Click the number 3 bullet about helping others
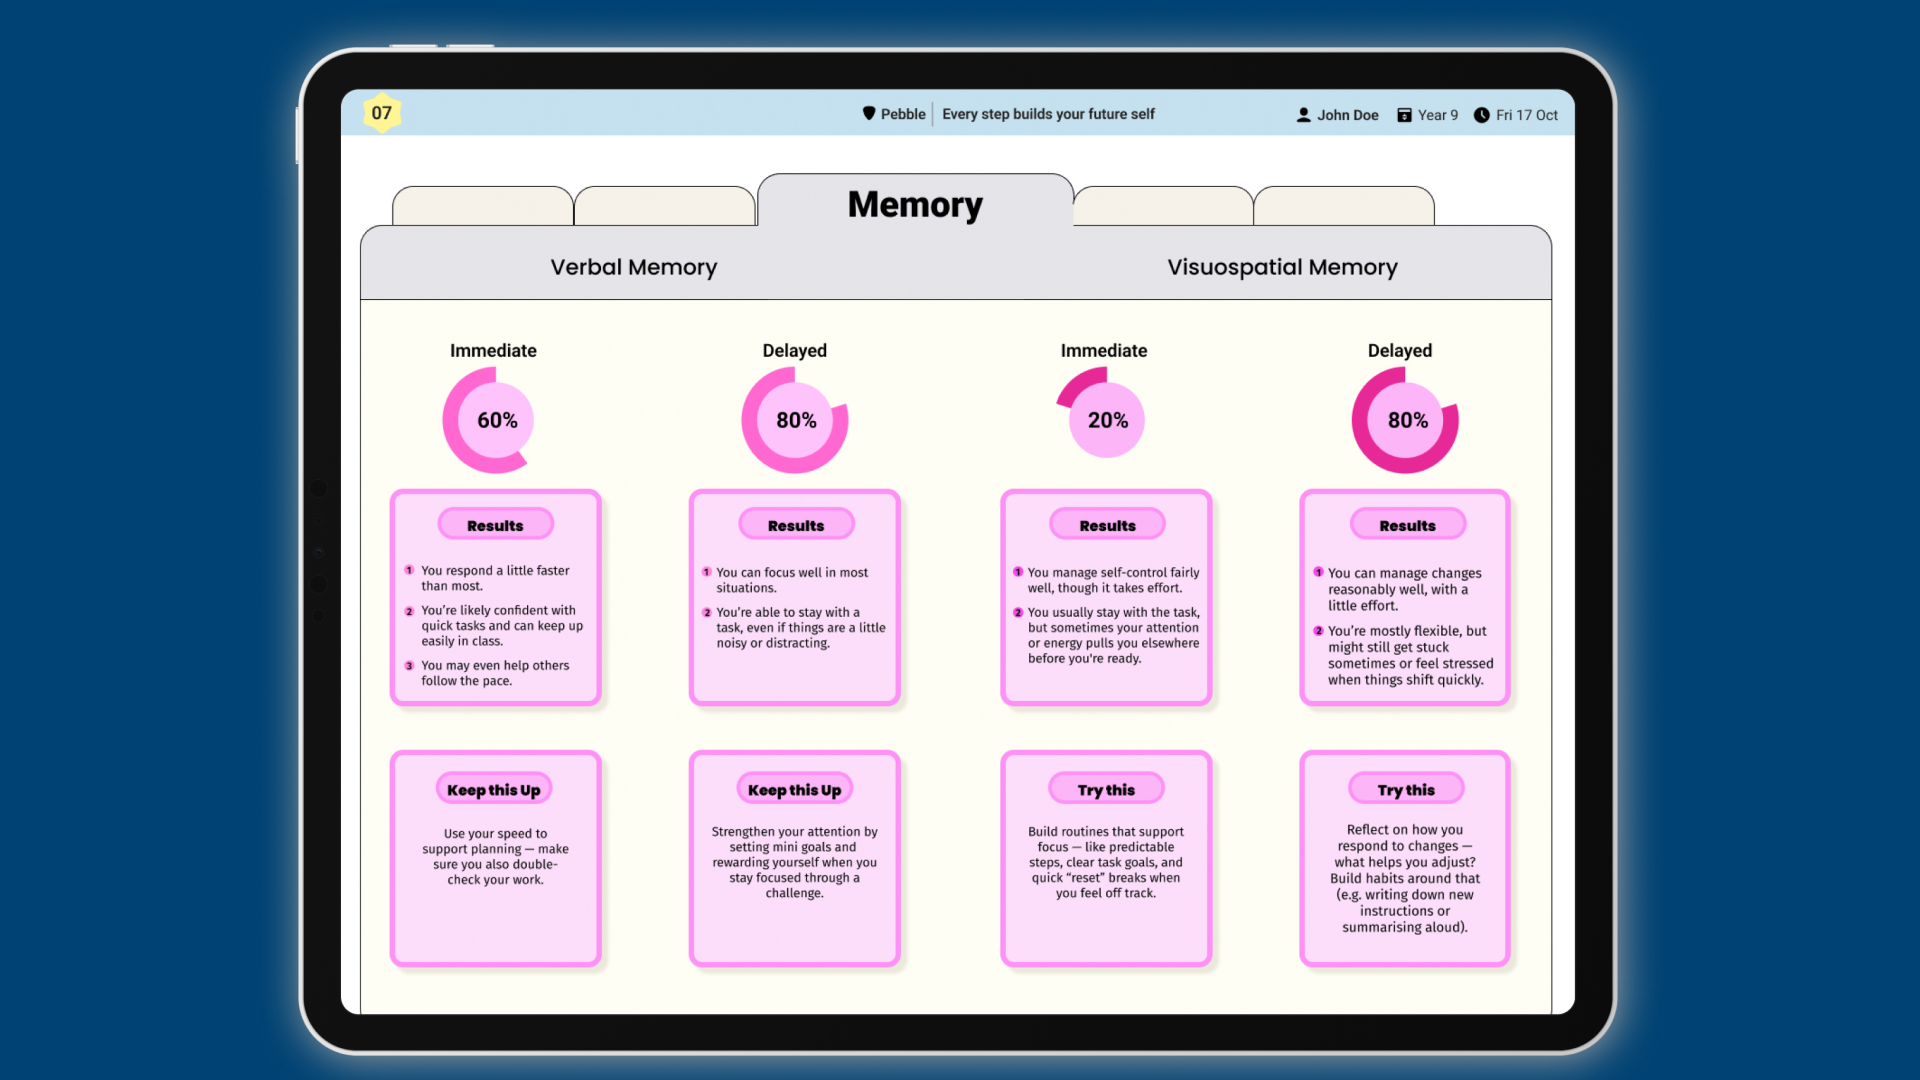This screenshot has height=1080, width=1920. [409, 665]
